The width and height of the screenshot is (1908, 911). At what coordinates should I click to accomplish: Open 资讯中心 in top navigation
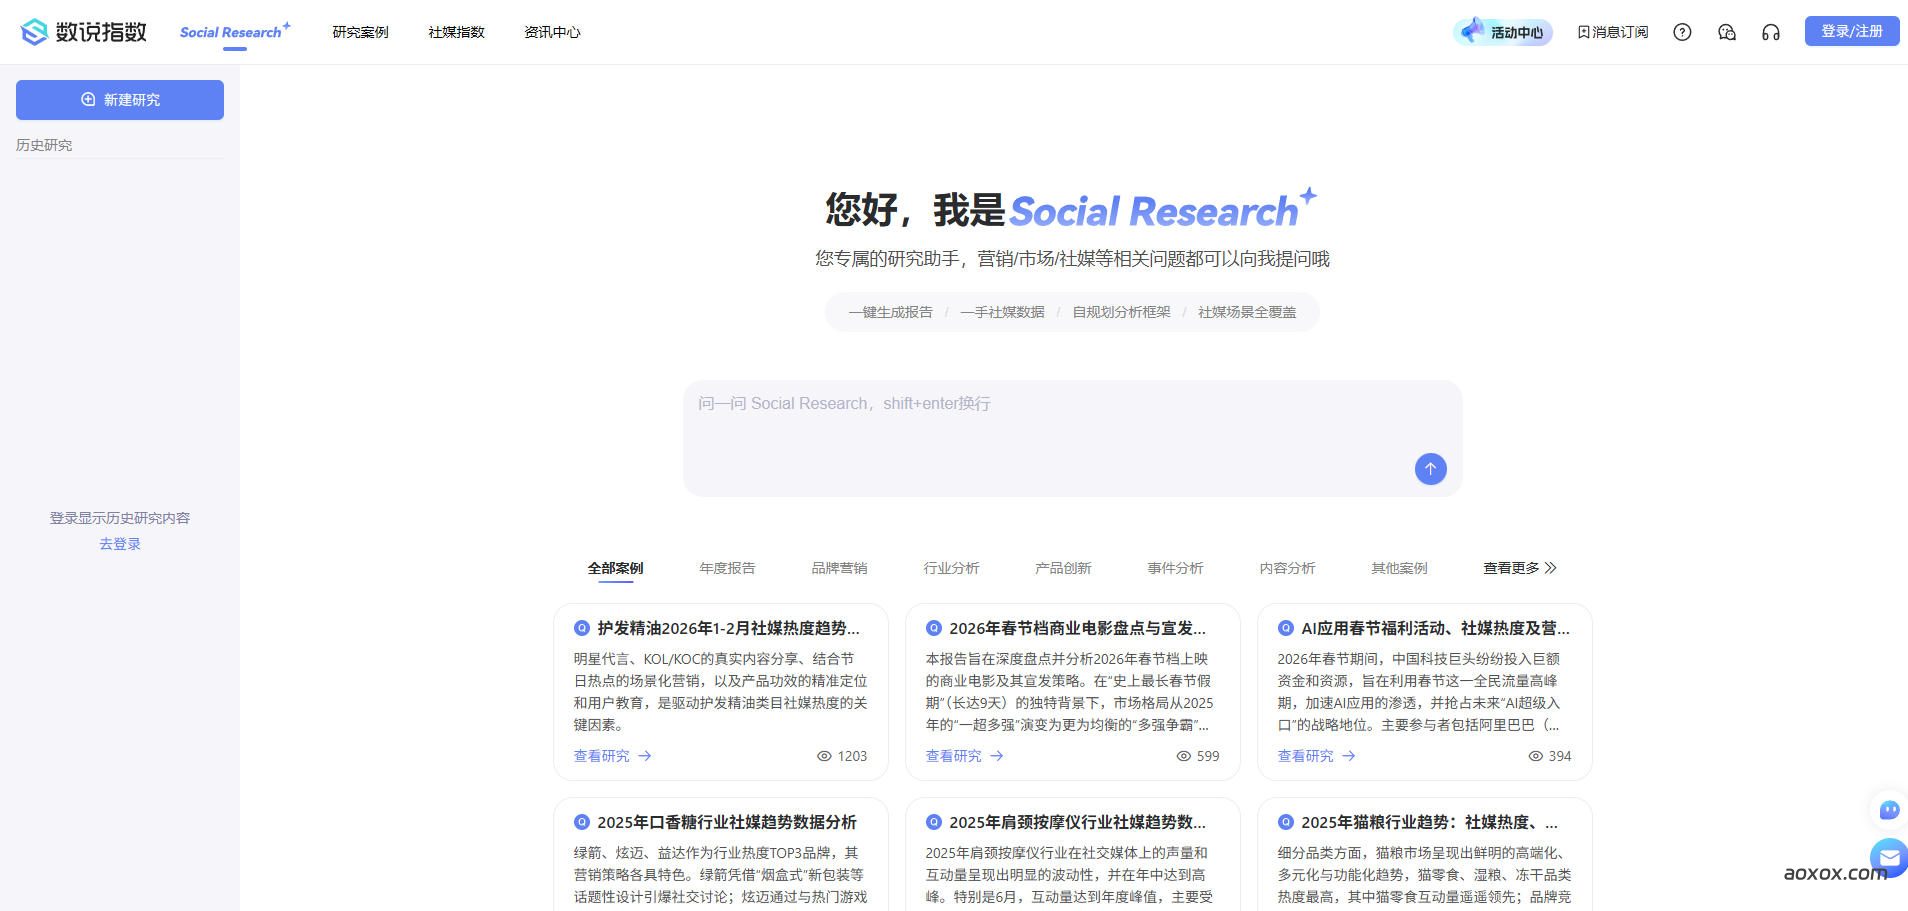click(552, 32)
